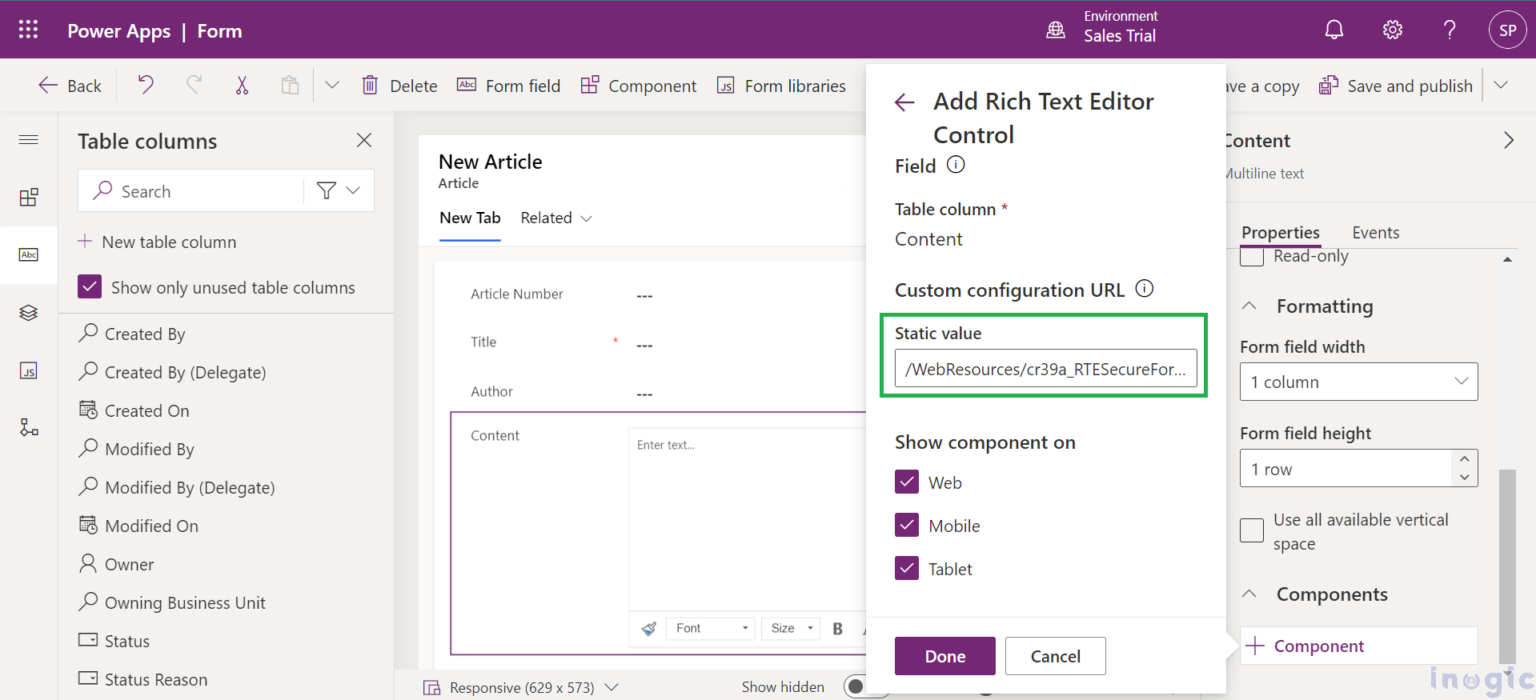
Task: Click Save and publish
Action: tap(1395, 85)
